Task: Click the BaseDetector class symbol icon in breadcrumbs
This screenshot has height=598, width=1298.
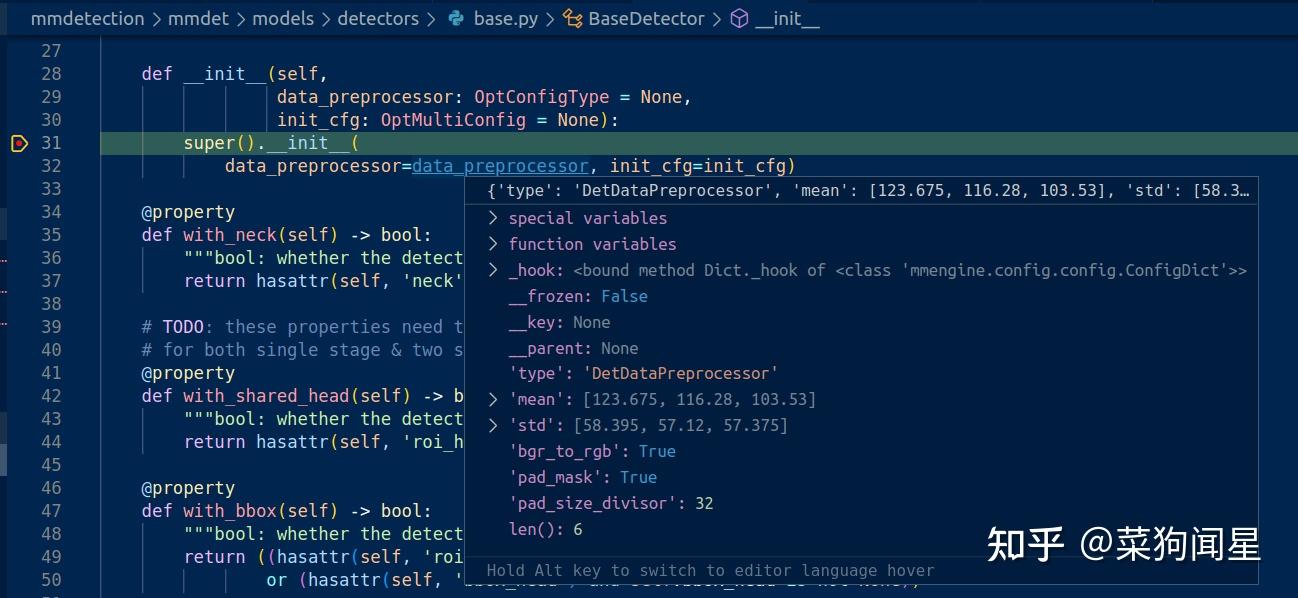Action: pyautogui.click(x=573, y=18)
